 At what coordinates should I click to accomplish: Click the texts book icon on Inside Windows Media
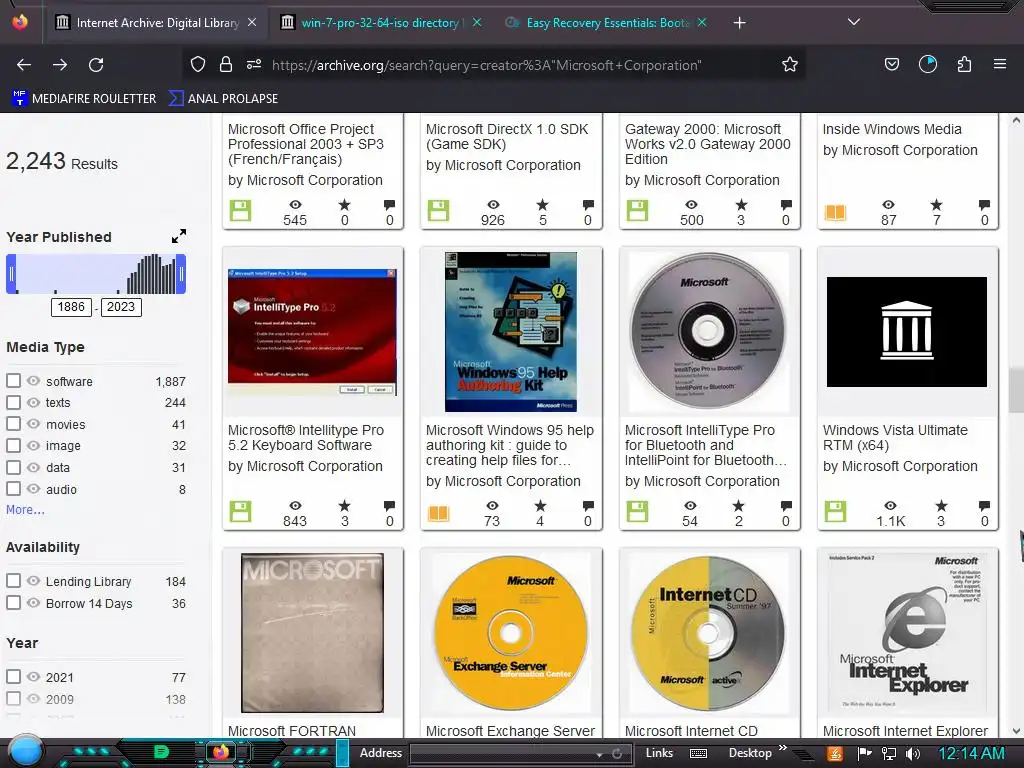coord(835,212)
